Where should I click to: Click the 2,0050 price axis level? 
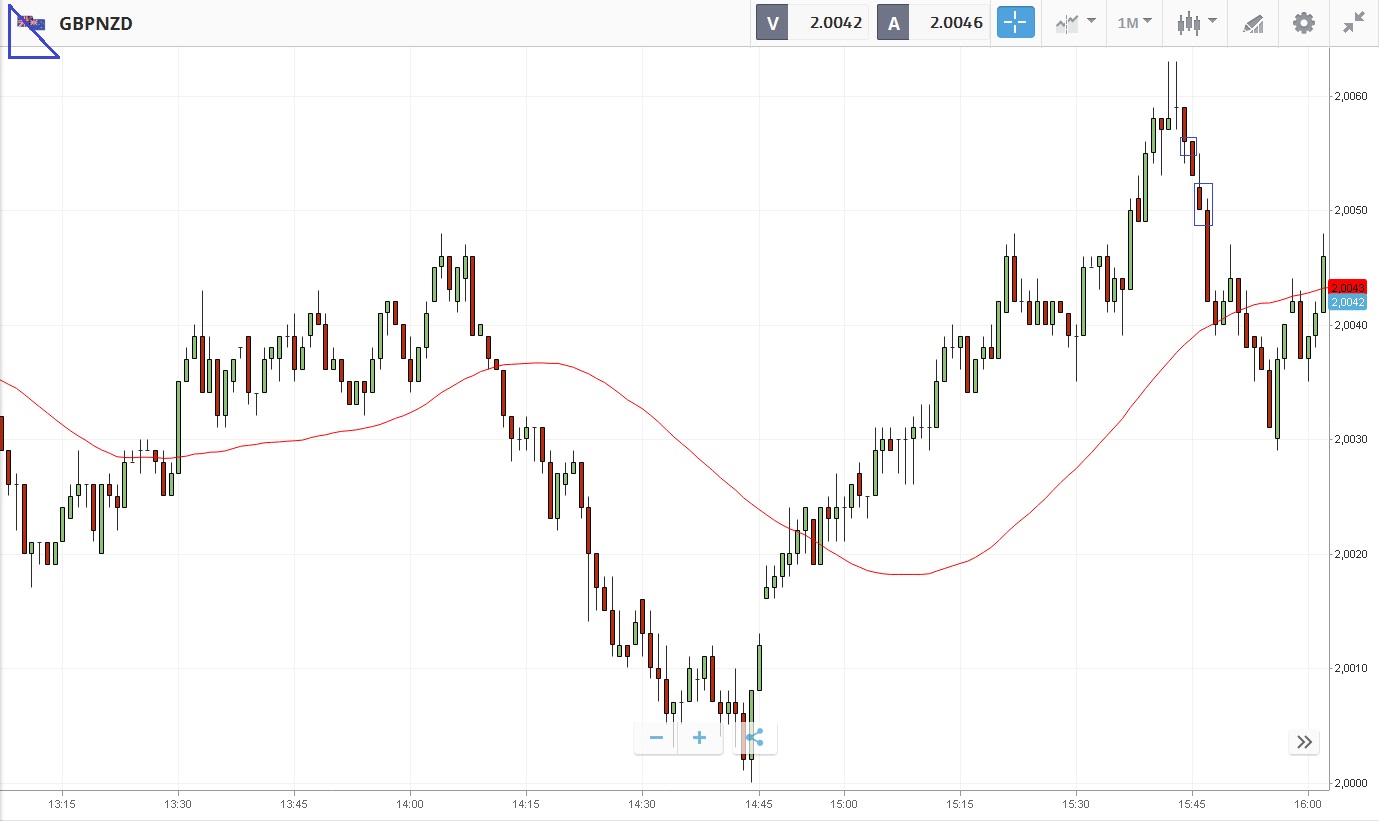(x=1350, y=211)
